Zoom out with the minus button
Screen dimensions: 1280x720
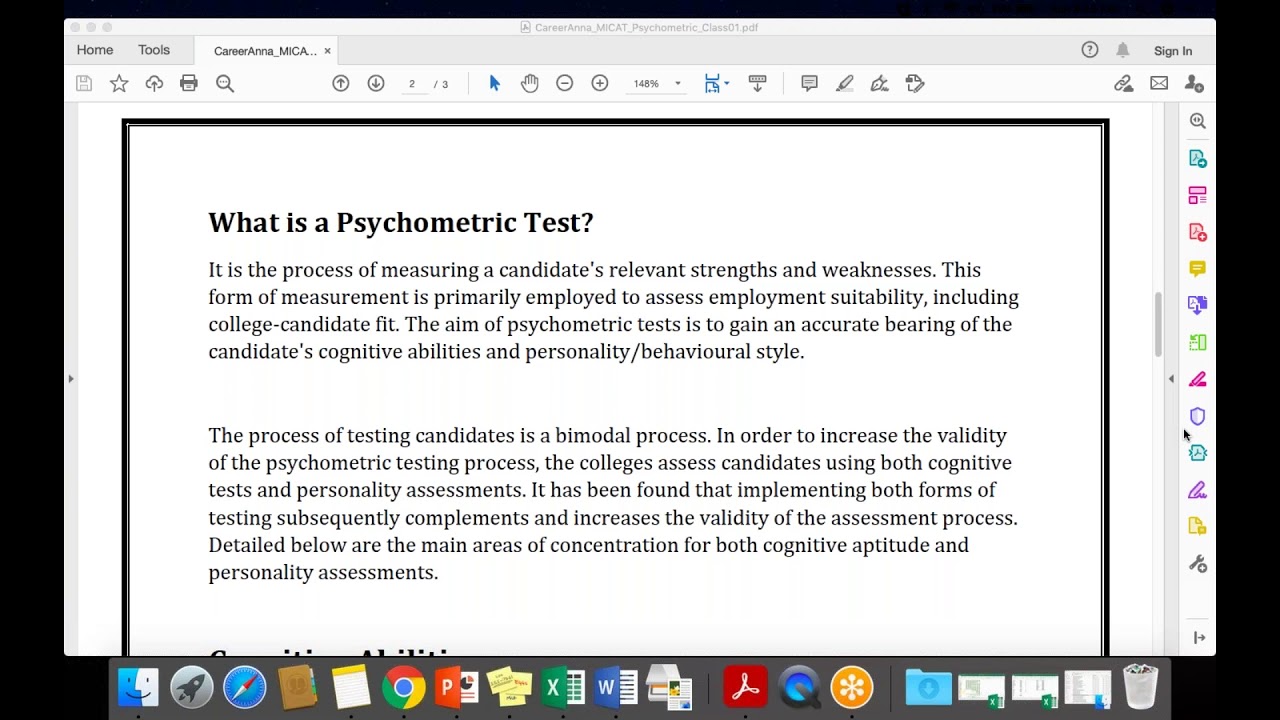tap(565, 84)
